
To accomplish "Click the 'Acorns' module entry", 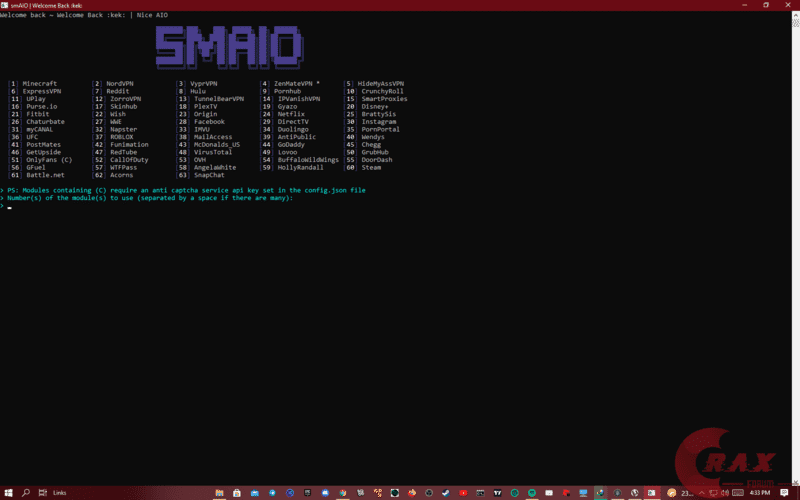I will [121, 176].
